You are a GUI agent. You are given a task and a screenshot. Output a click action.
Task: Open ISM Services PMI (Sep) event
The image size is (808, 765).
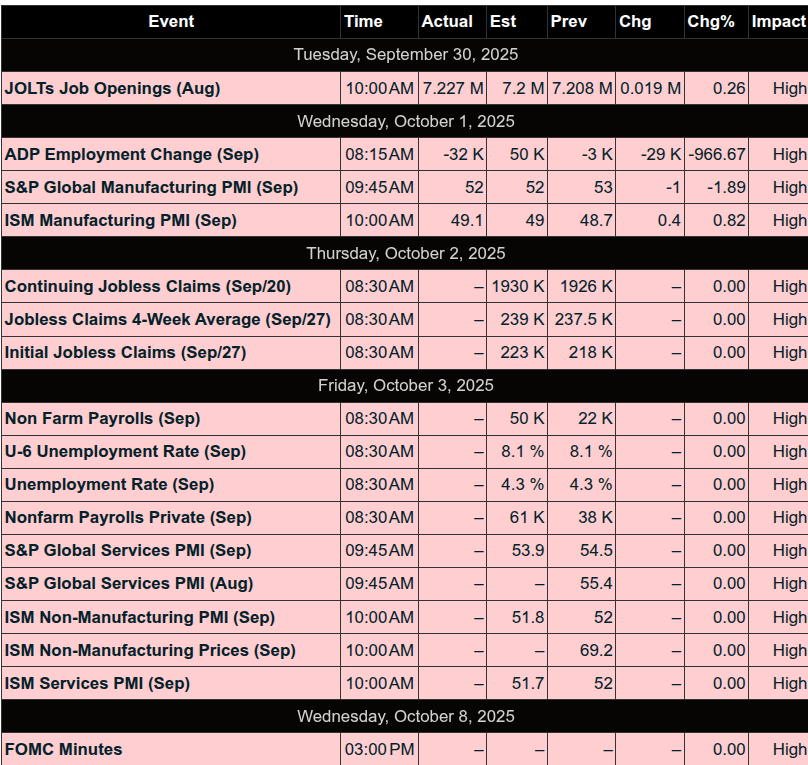(x=97, y=683)
